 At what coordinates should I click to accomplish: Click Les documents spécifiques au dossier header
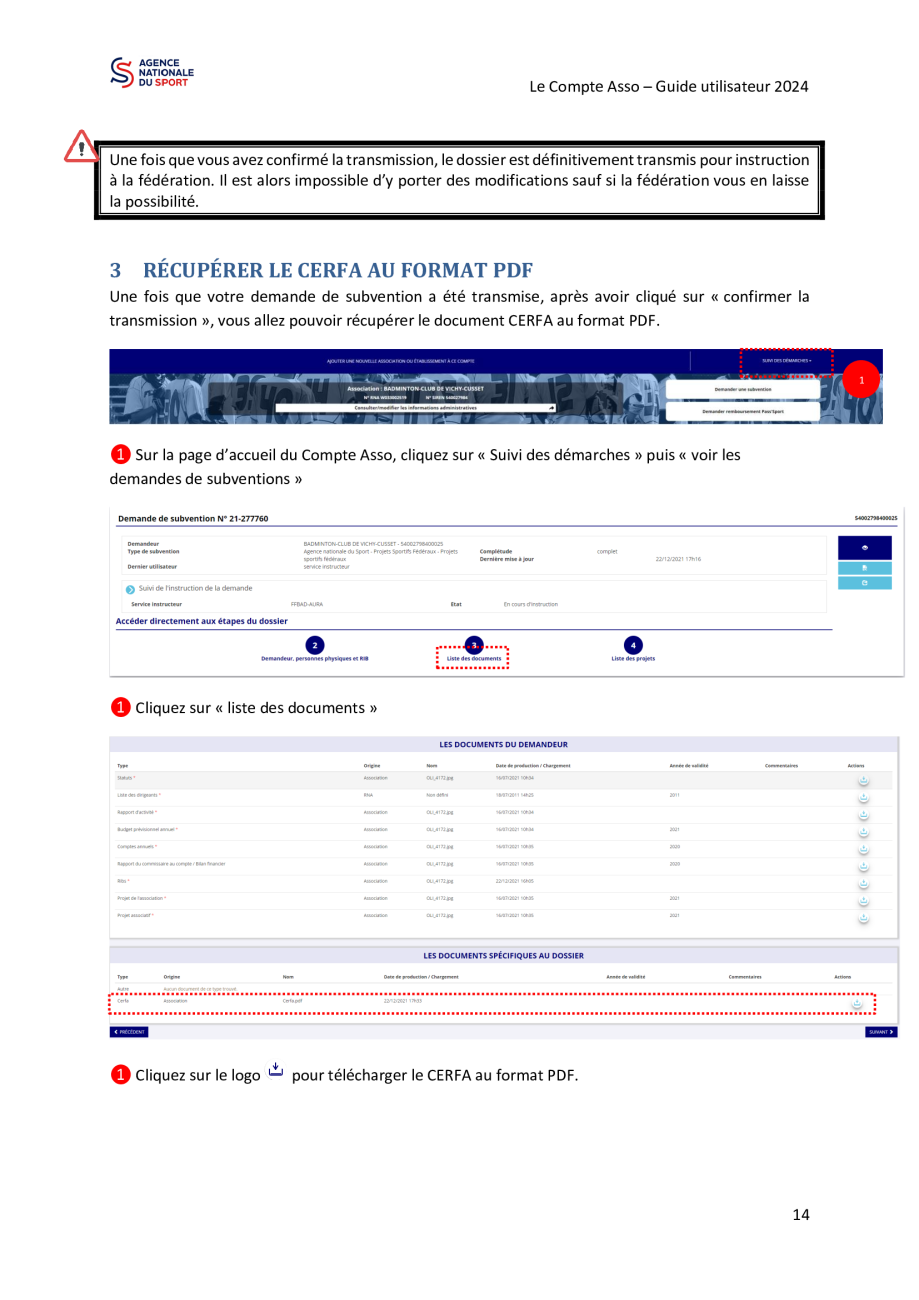click(504, 955)
